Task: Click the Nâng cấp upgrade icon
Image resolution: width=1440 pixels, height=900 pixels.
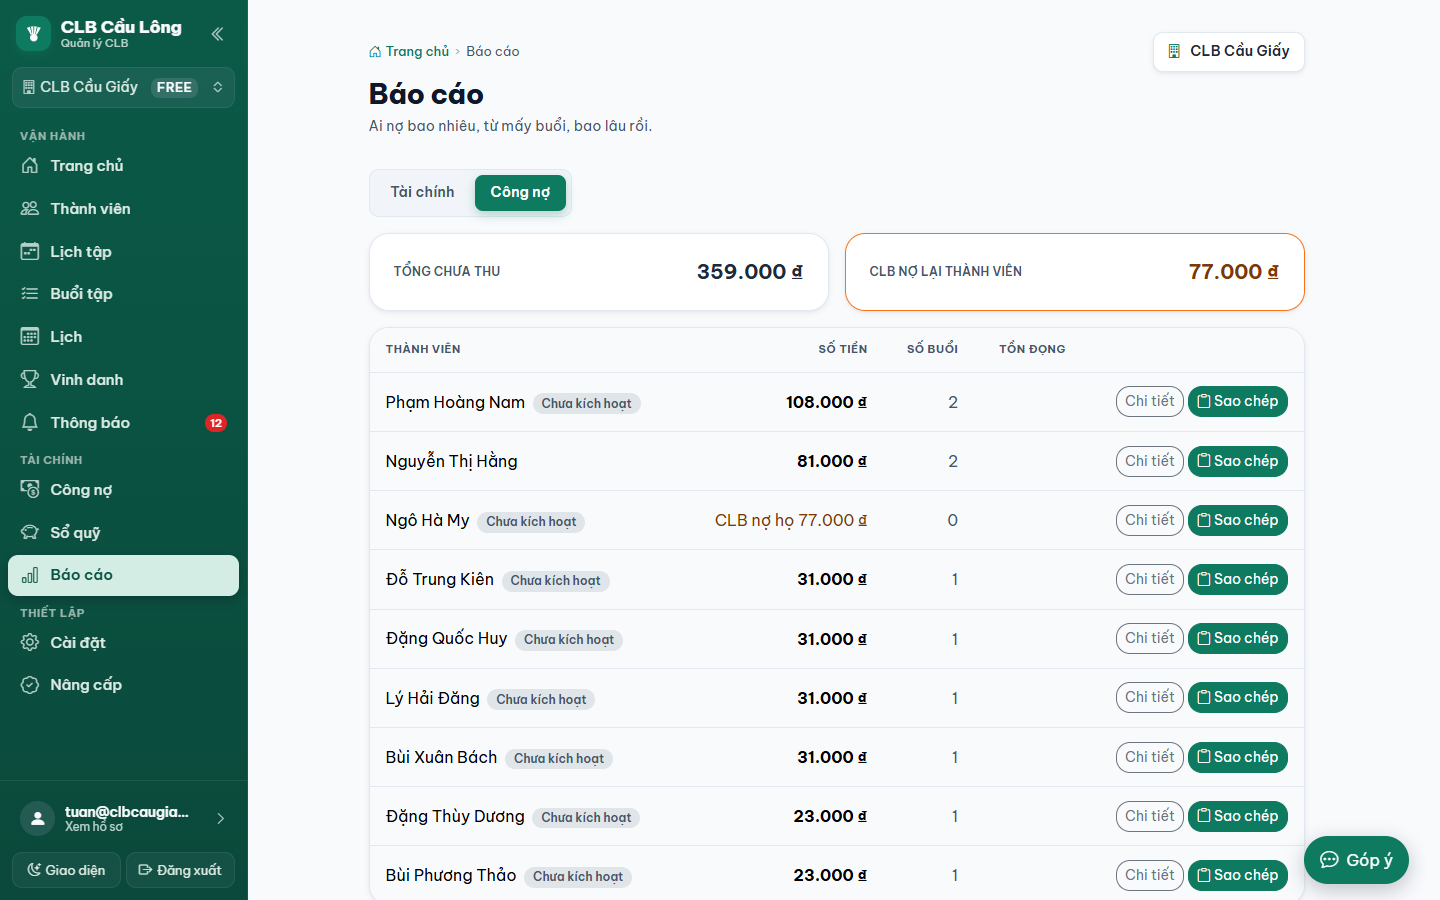Action: coord(30,685)
